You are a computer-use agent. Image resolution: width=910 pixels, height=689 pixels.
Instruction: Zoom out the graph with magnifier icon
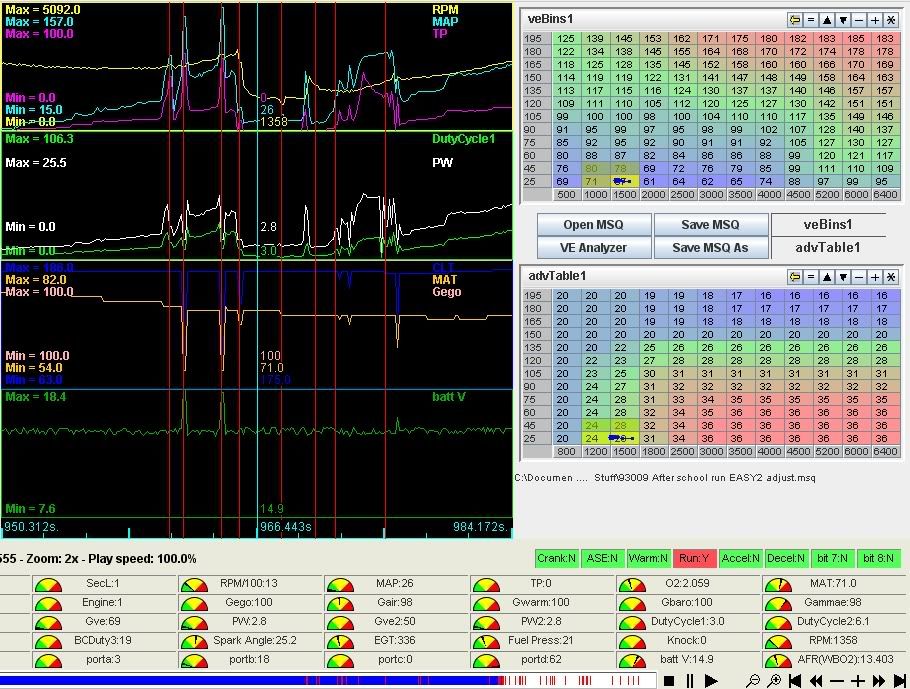[x=754, y=681]
